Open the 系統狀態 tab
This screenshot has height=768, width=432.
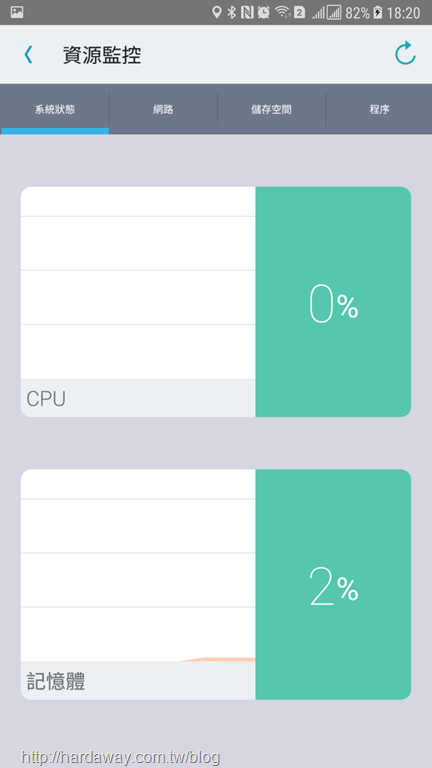tap(55, 109)
